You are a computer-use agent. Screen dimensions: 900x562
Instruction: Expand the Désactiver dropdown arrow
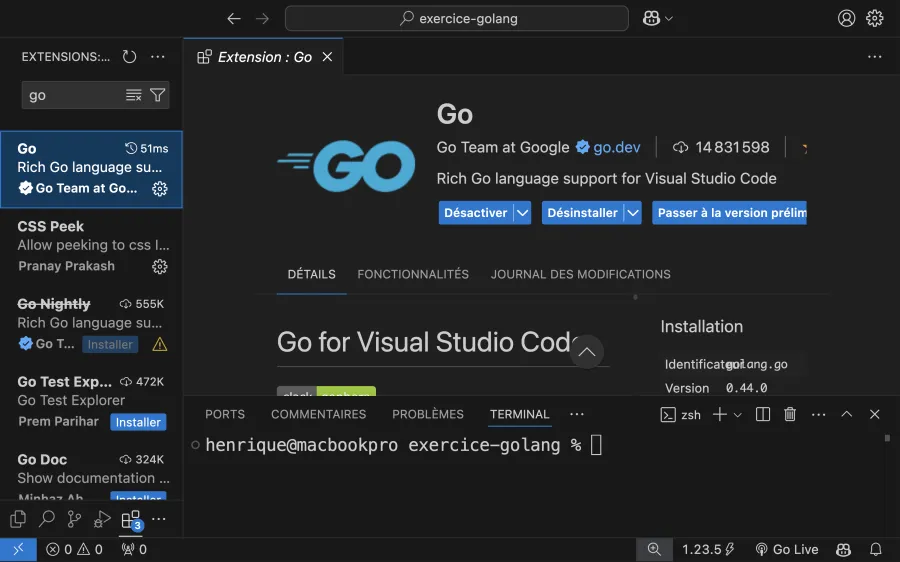tap(522, 213)
